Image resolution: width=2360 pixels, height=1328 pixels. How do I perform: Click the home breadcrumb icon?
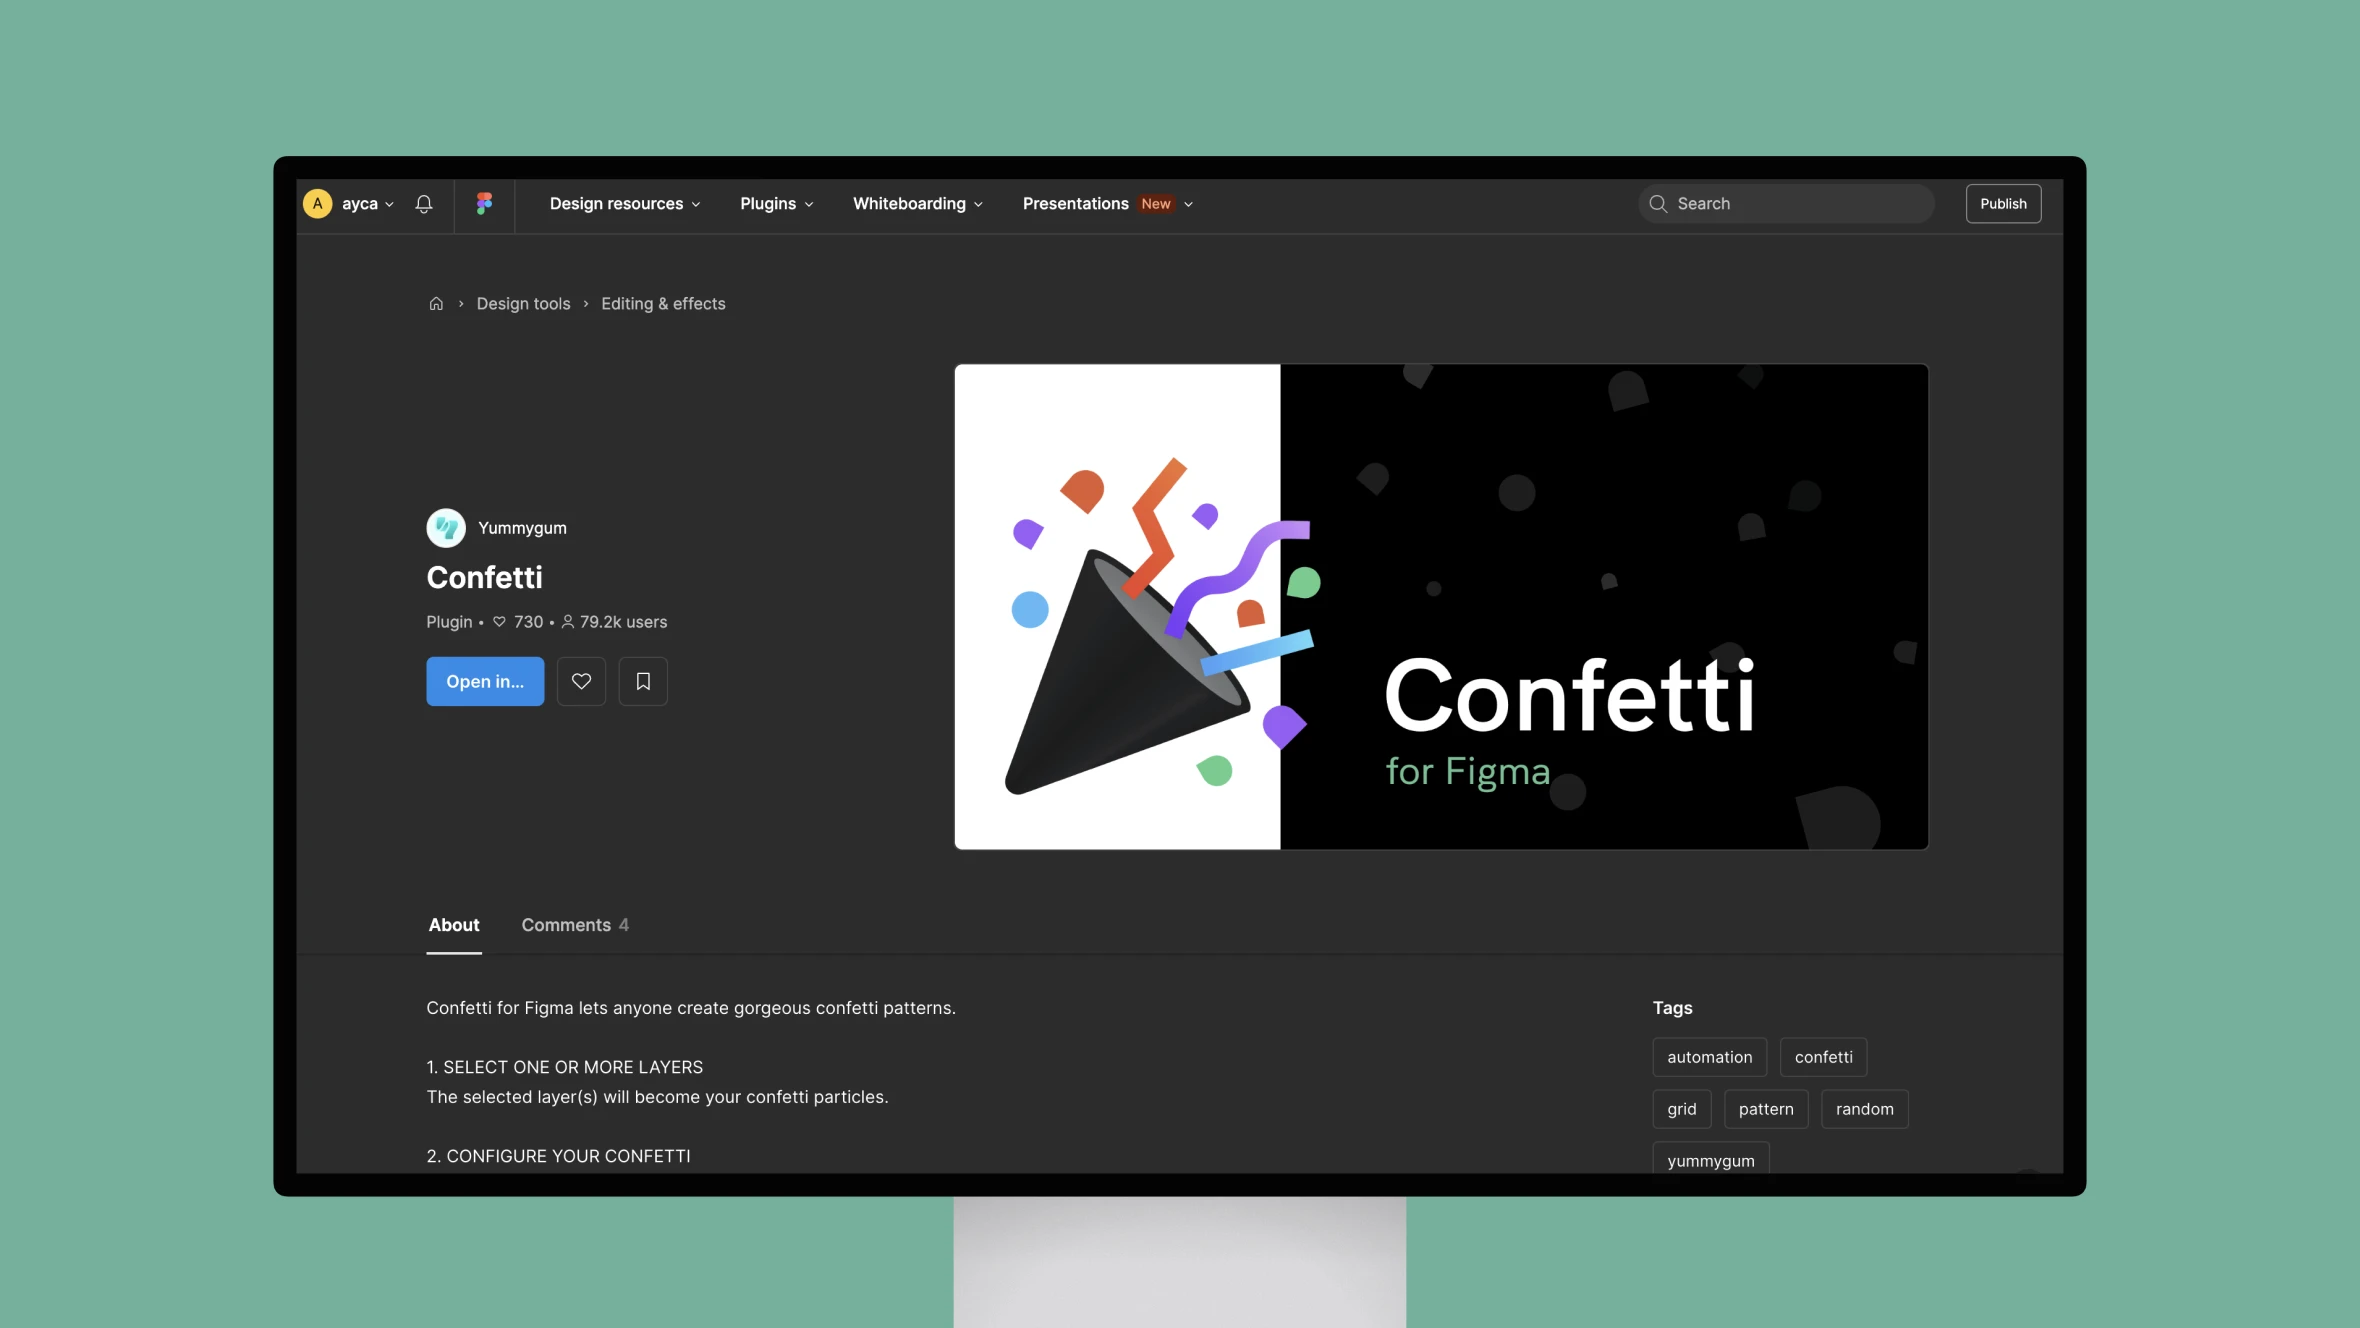[x=436, y=303]
